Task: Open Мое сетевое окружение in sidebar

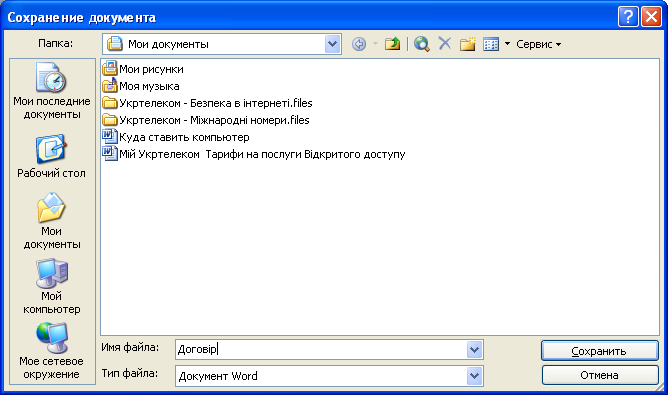Action: 52,351
